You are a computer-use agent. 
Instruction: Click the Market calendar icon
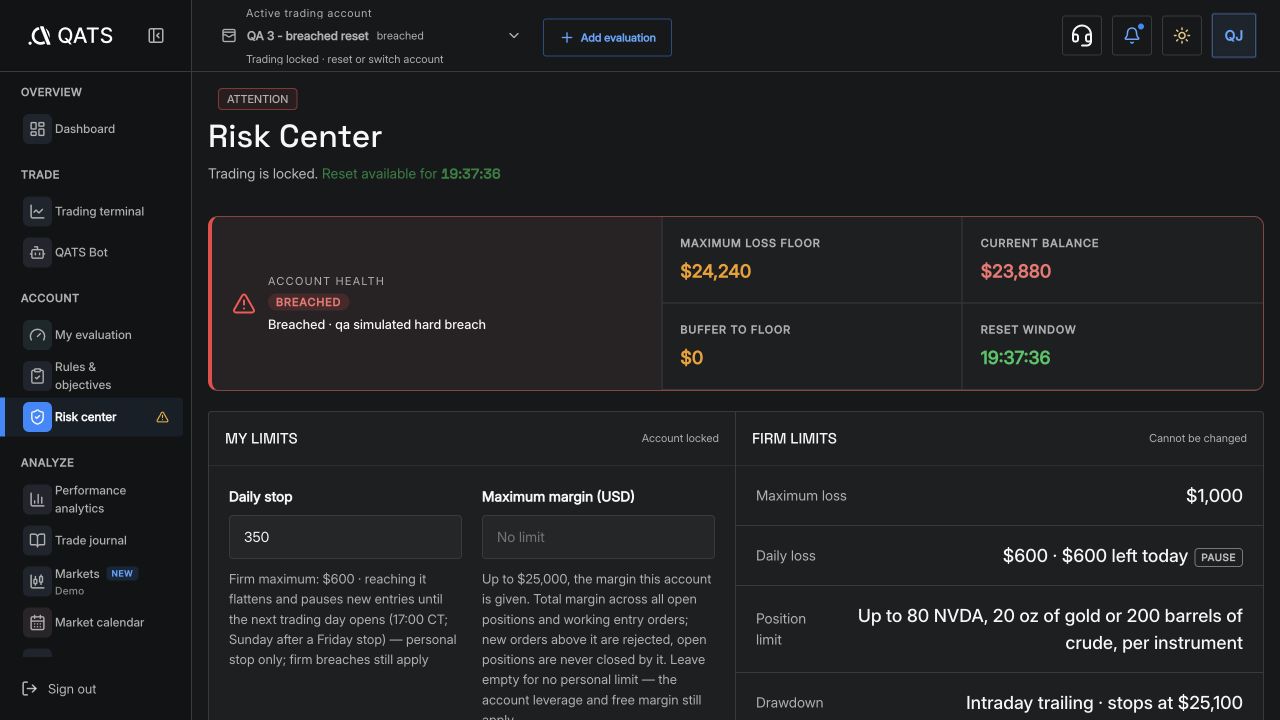(x=37, y=622)
